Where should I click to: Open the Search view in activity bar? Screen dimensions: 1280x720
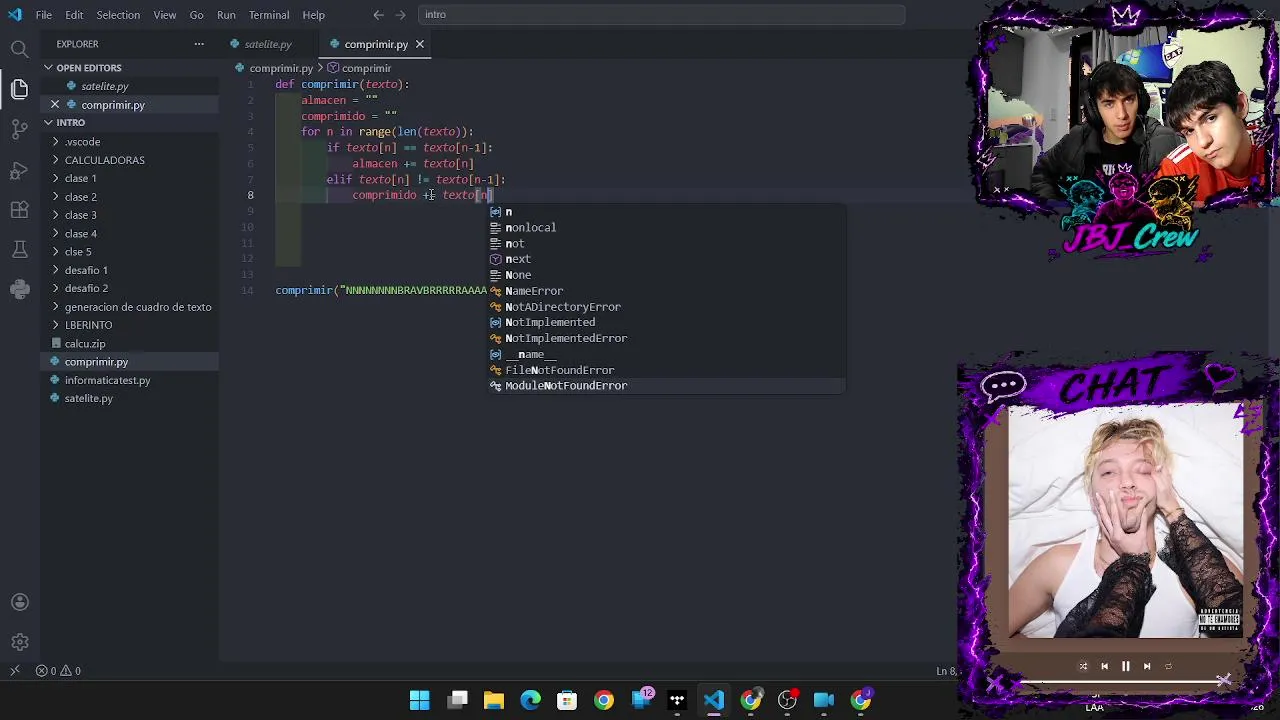[19, 49]
